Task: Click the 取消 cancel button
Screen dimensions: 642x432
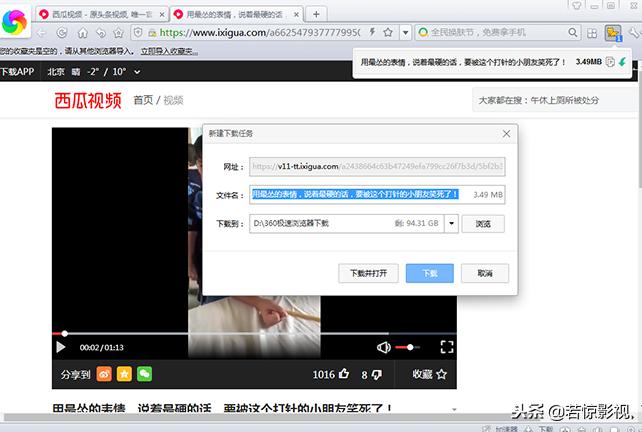Action: pos(485,273)
